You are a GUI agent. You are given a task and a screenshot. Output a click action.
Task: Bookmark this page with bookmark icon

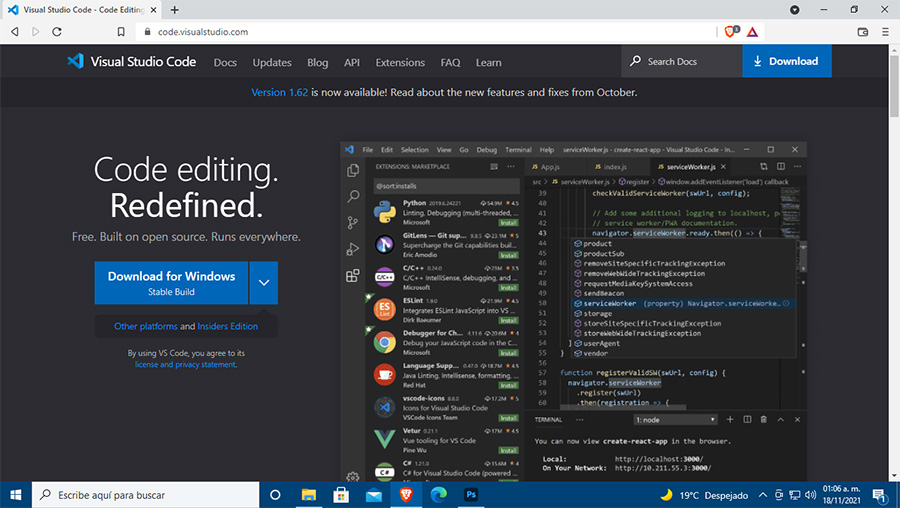(x=121, y=32)
